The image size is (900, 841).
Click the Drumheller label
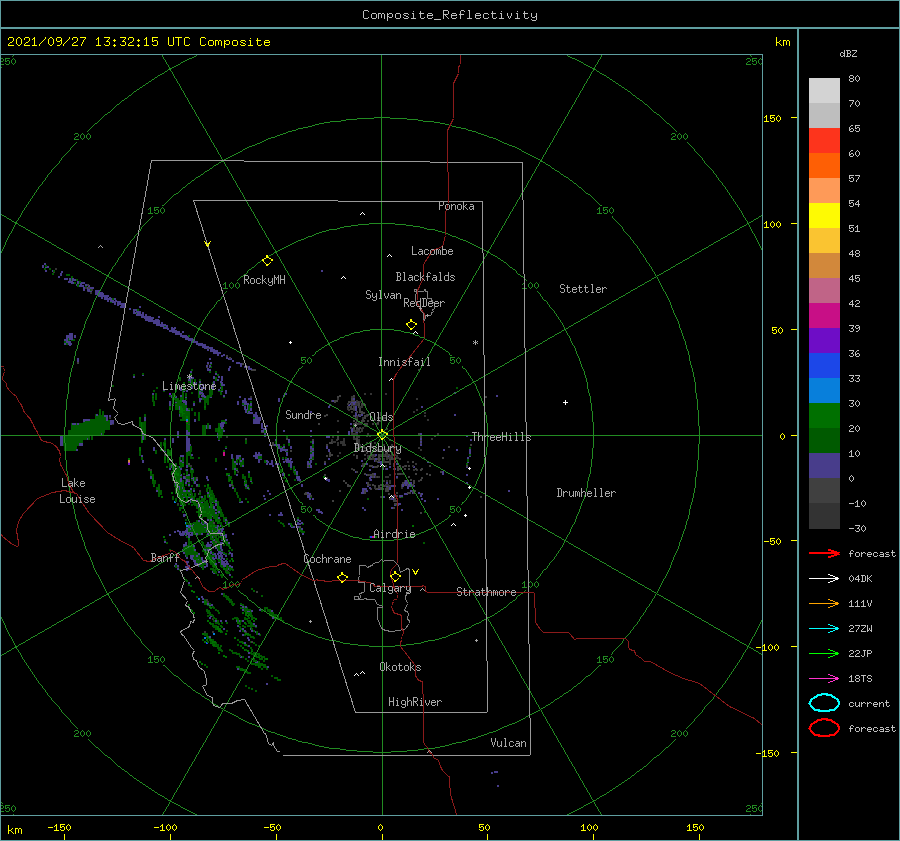pyautogui.click(x=586, y=493)
